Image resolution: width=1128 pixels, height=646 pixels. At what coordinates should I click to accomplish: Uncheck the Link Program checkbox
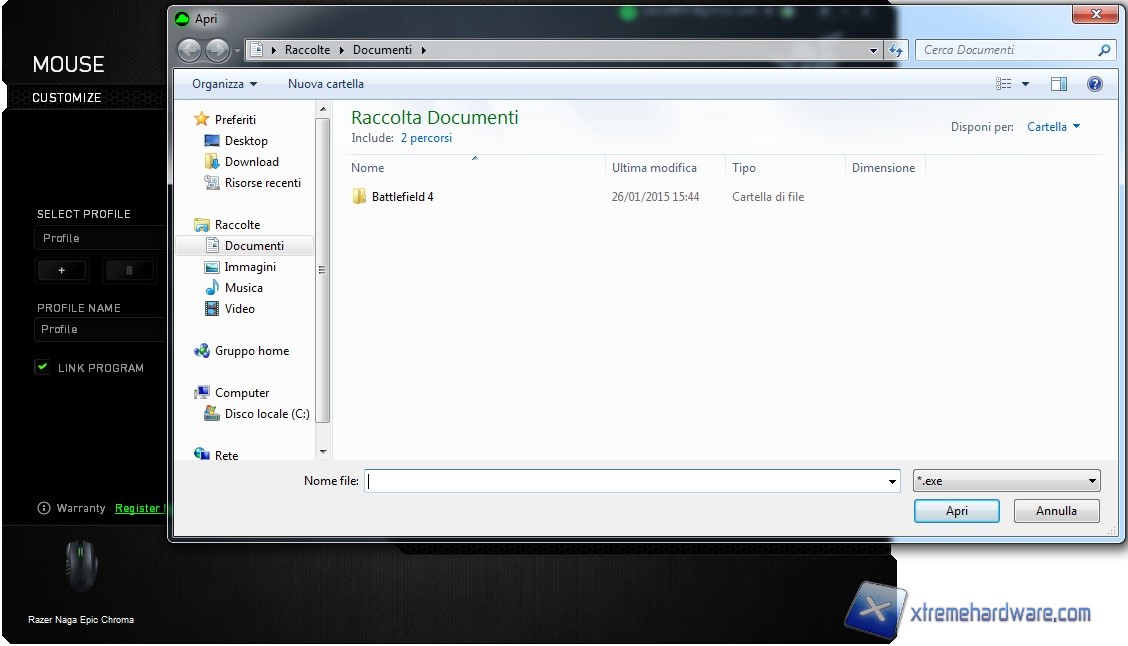42,367
